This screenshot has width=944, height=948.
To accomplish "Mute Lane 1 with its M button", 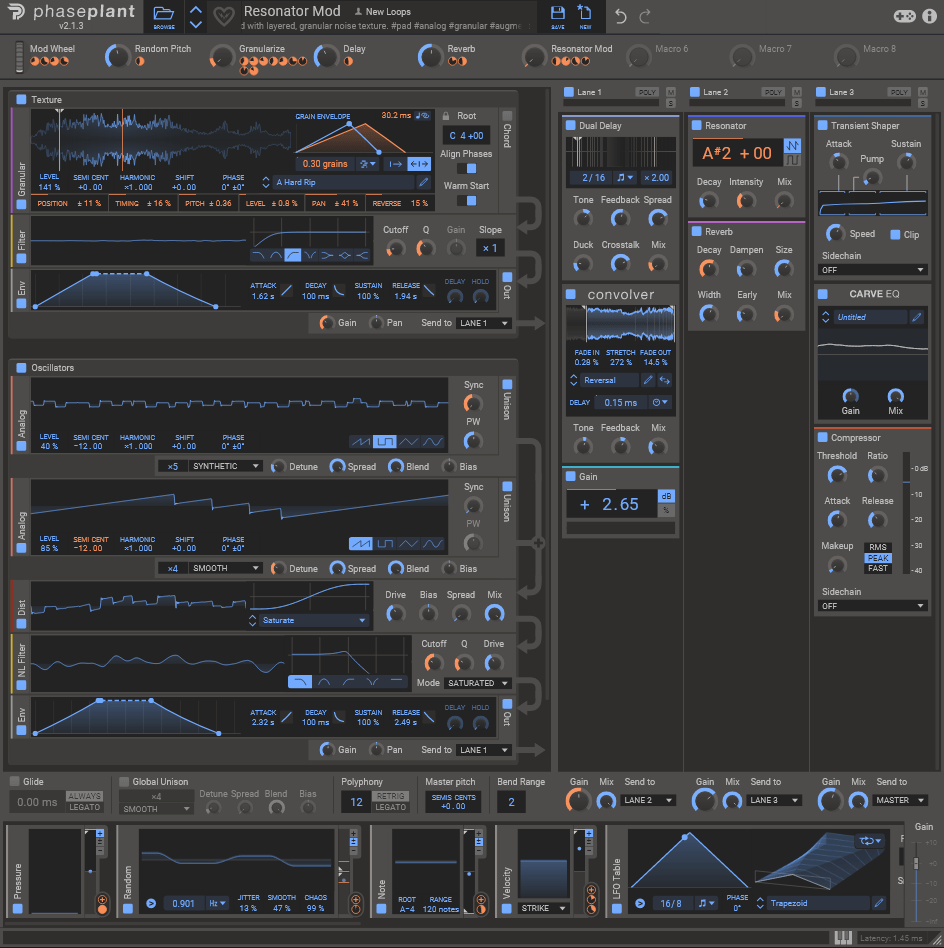I will (x=671, y=91).
